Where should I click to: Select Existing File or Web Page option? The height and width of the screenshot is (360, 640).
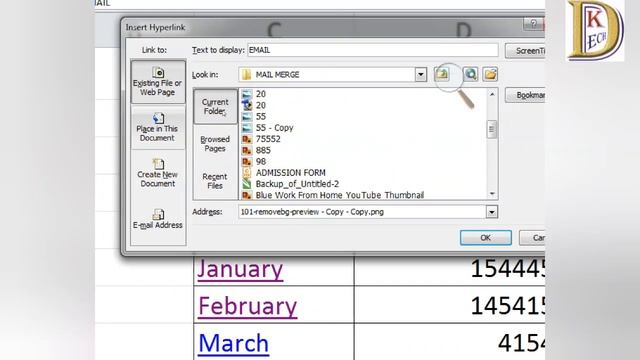(158, 82)
